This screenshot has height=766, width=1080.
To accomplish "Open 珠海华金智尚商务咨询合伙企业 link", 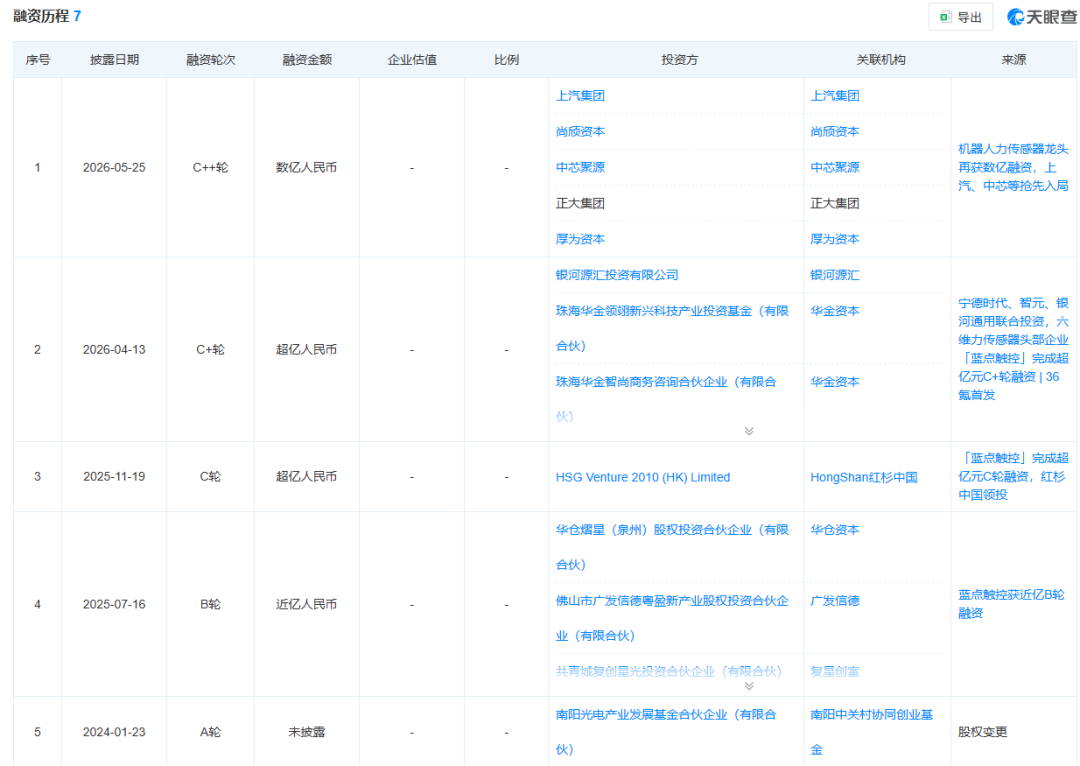I will click(666, 399).
